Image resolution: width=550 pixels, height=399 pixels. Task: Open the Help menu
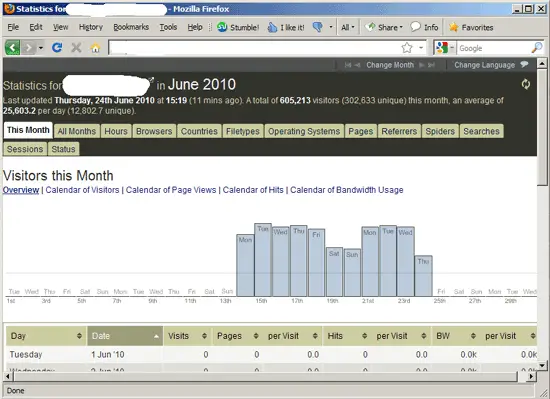[x=195, y=27]
